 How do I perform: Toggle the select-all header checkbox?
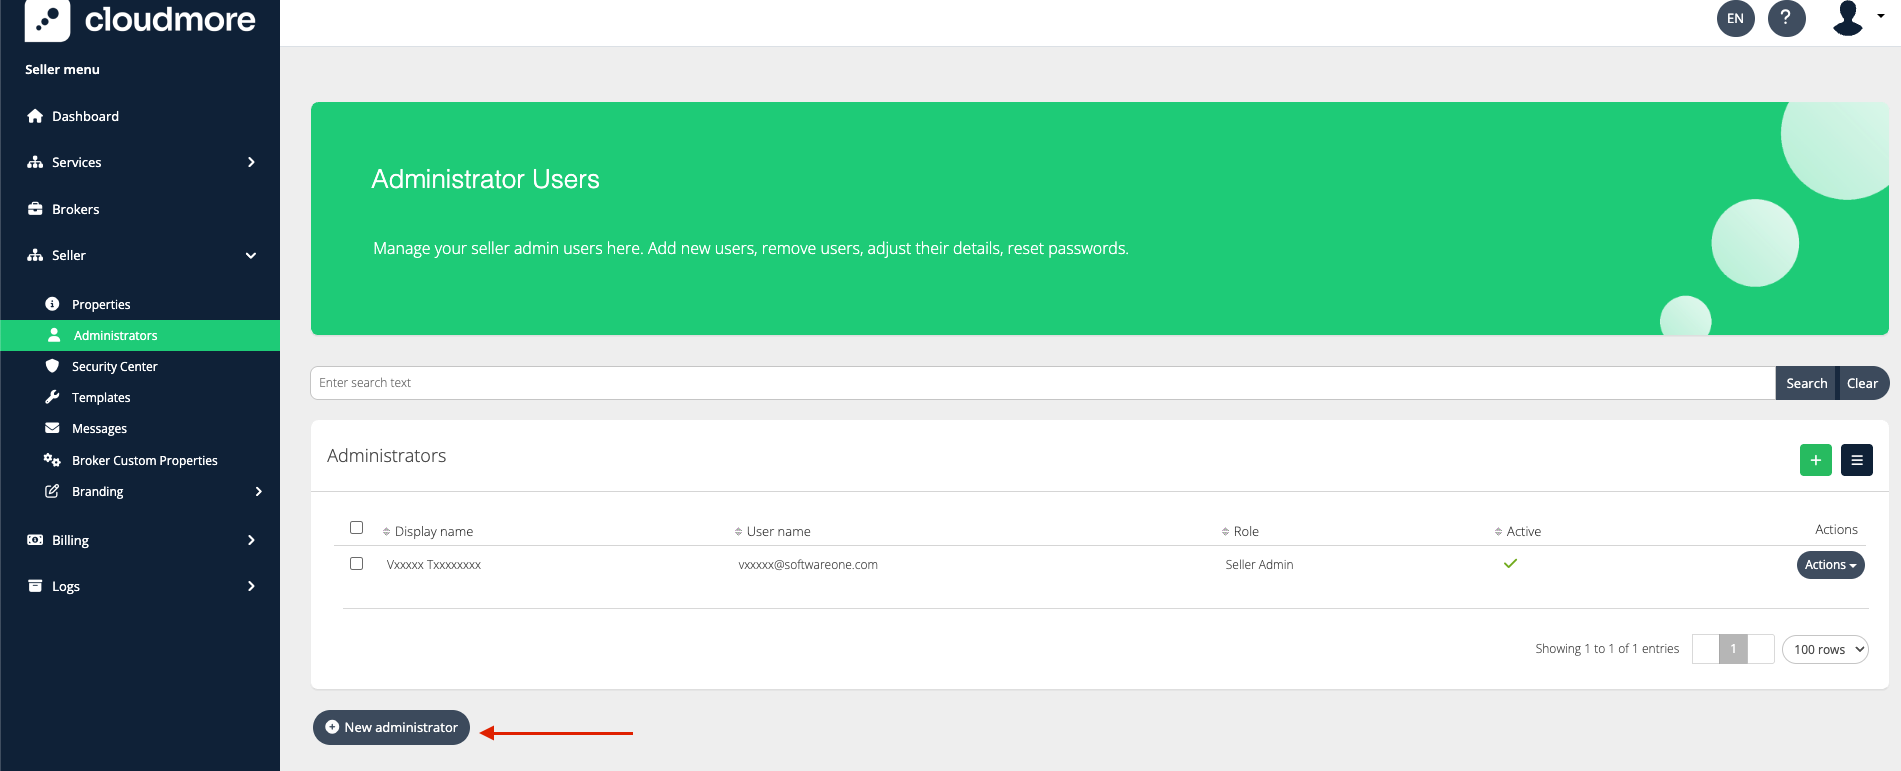tap(356, 528)
